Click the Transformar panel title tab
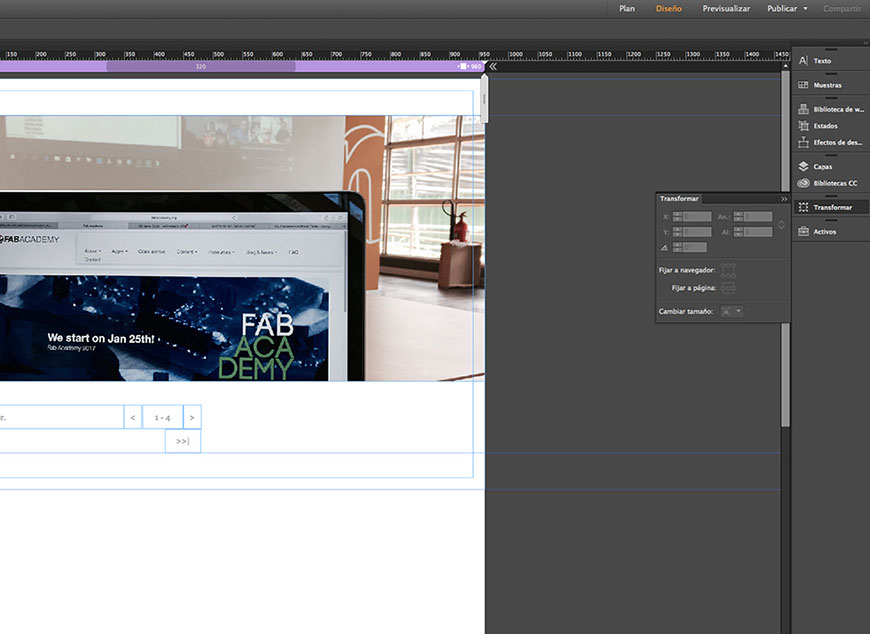This screenshot has width=871, height=635. 679,199
